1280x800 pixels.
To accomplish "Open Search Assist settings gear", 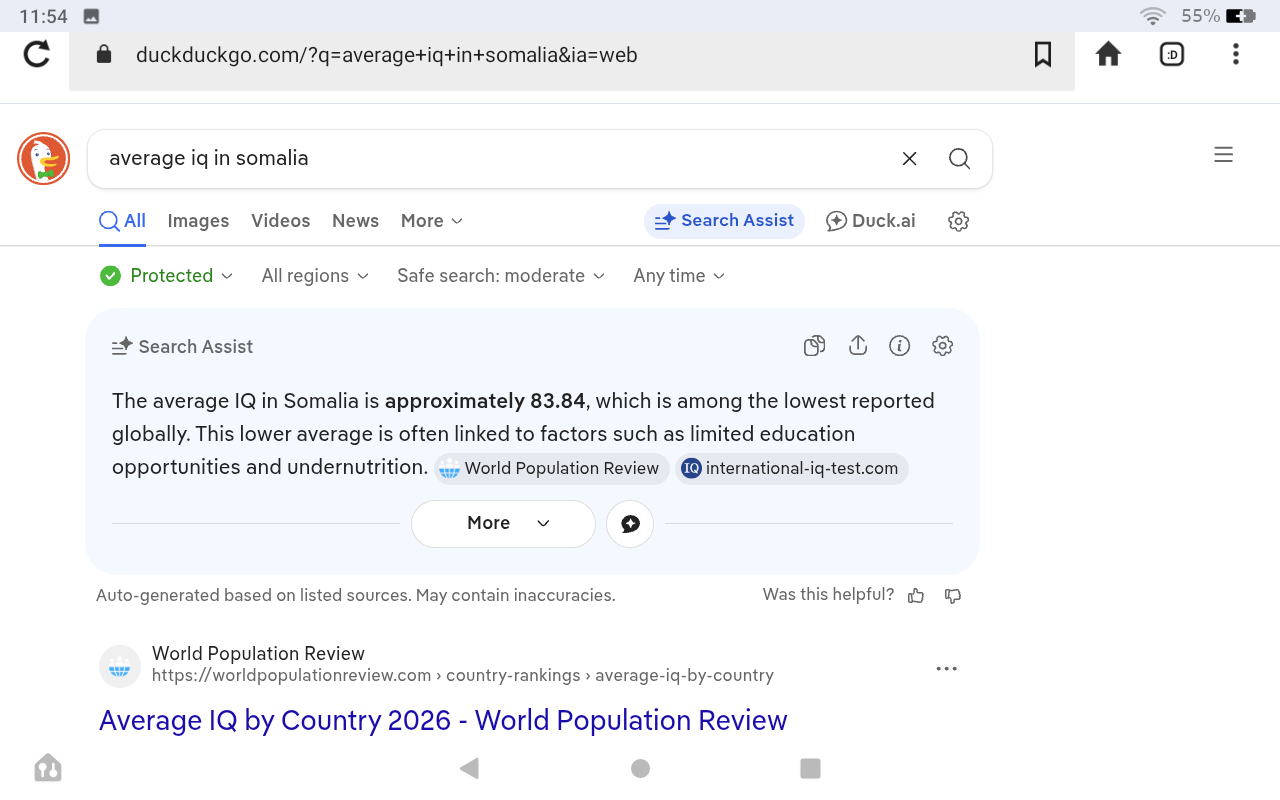I will coord(942,346).
